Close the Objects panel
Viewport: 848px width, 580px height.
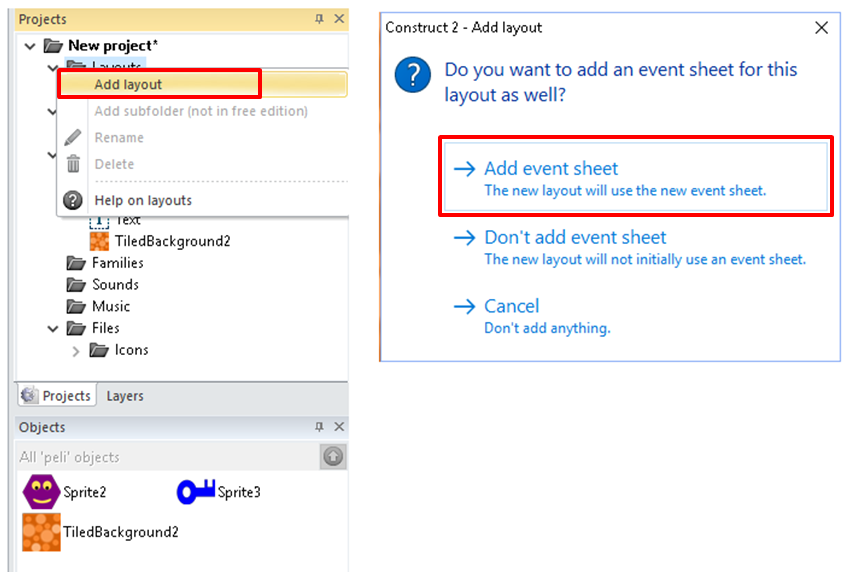click(x=339, y=427)
